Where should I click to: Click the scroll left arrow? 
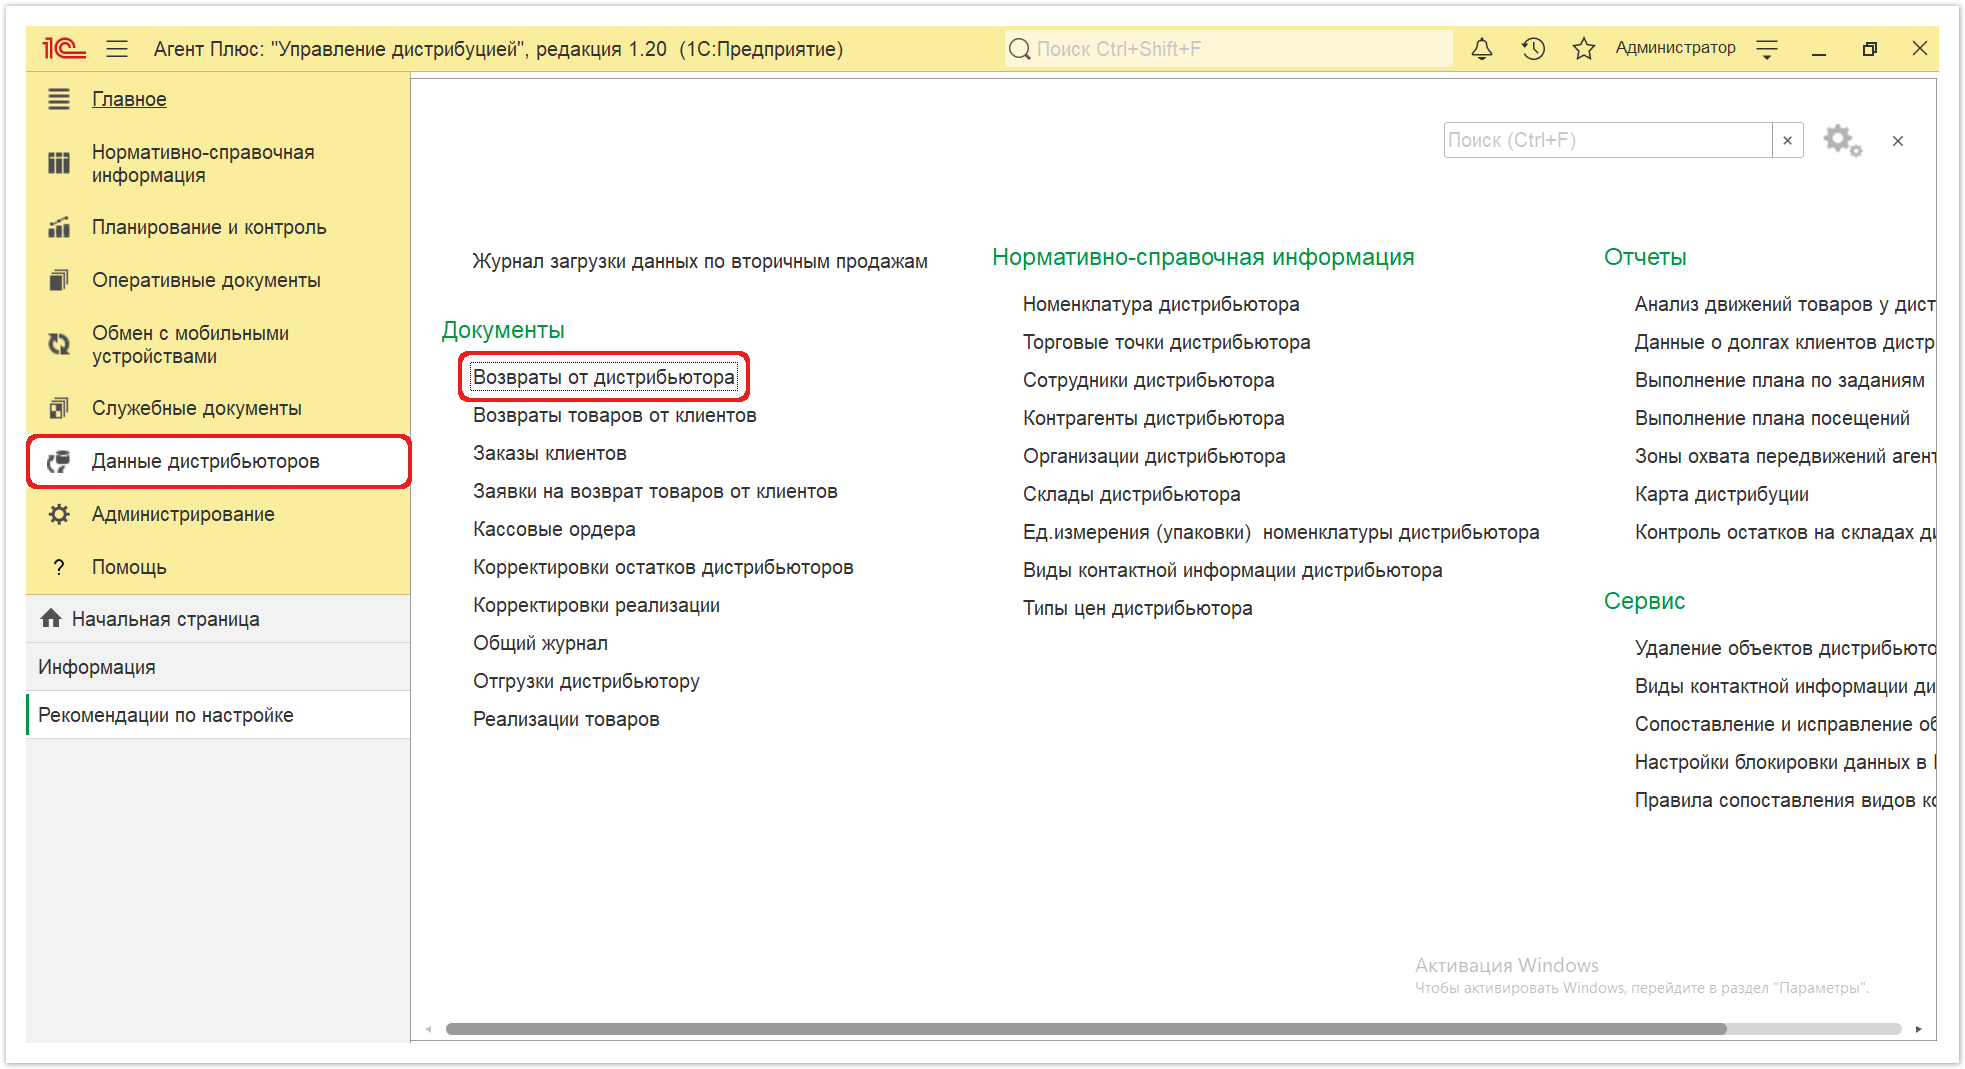429,1029
